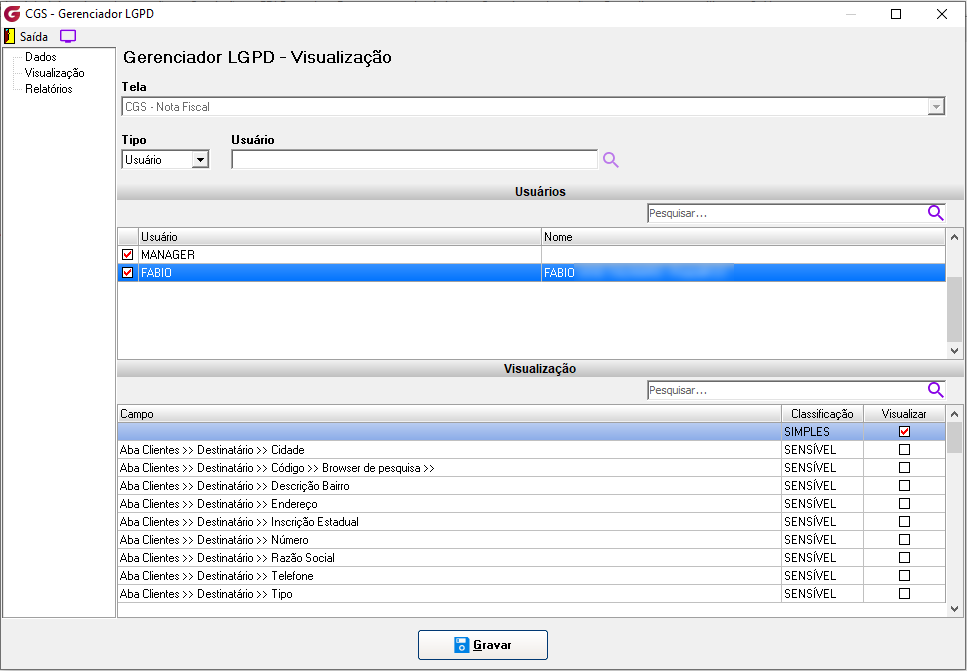Click the Usuário column header
Screen dimensions: 967x671
click(340, 237)
